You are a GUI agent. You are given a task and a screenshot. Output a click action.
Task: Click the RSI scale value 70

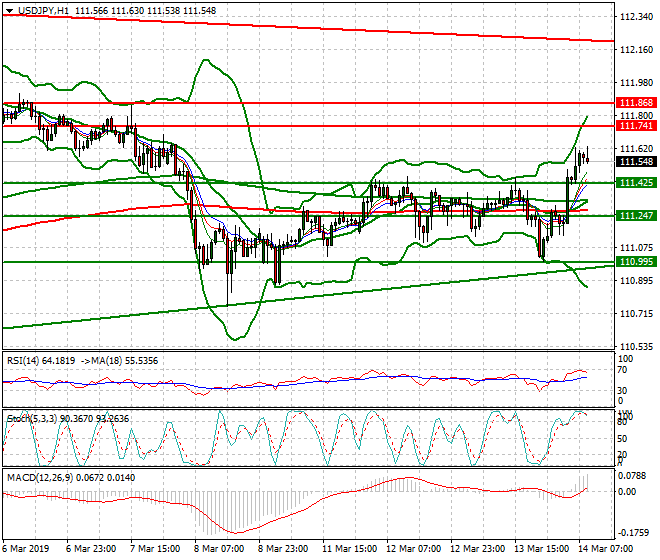point(622,370)
